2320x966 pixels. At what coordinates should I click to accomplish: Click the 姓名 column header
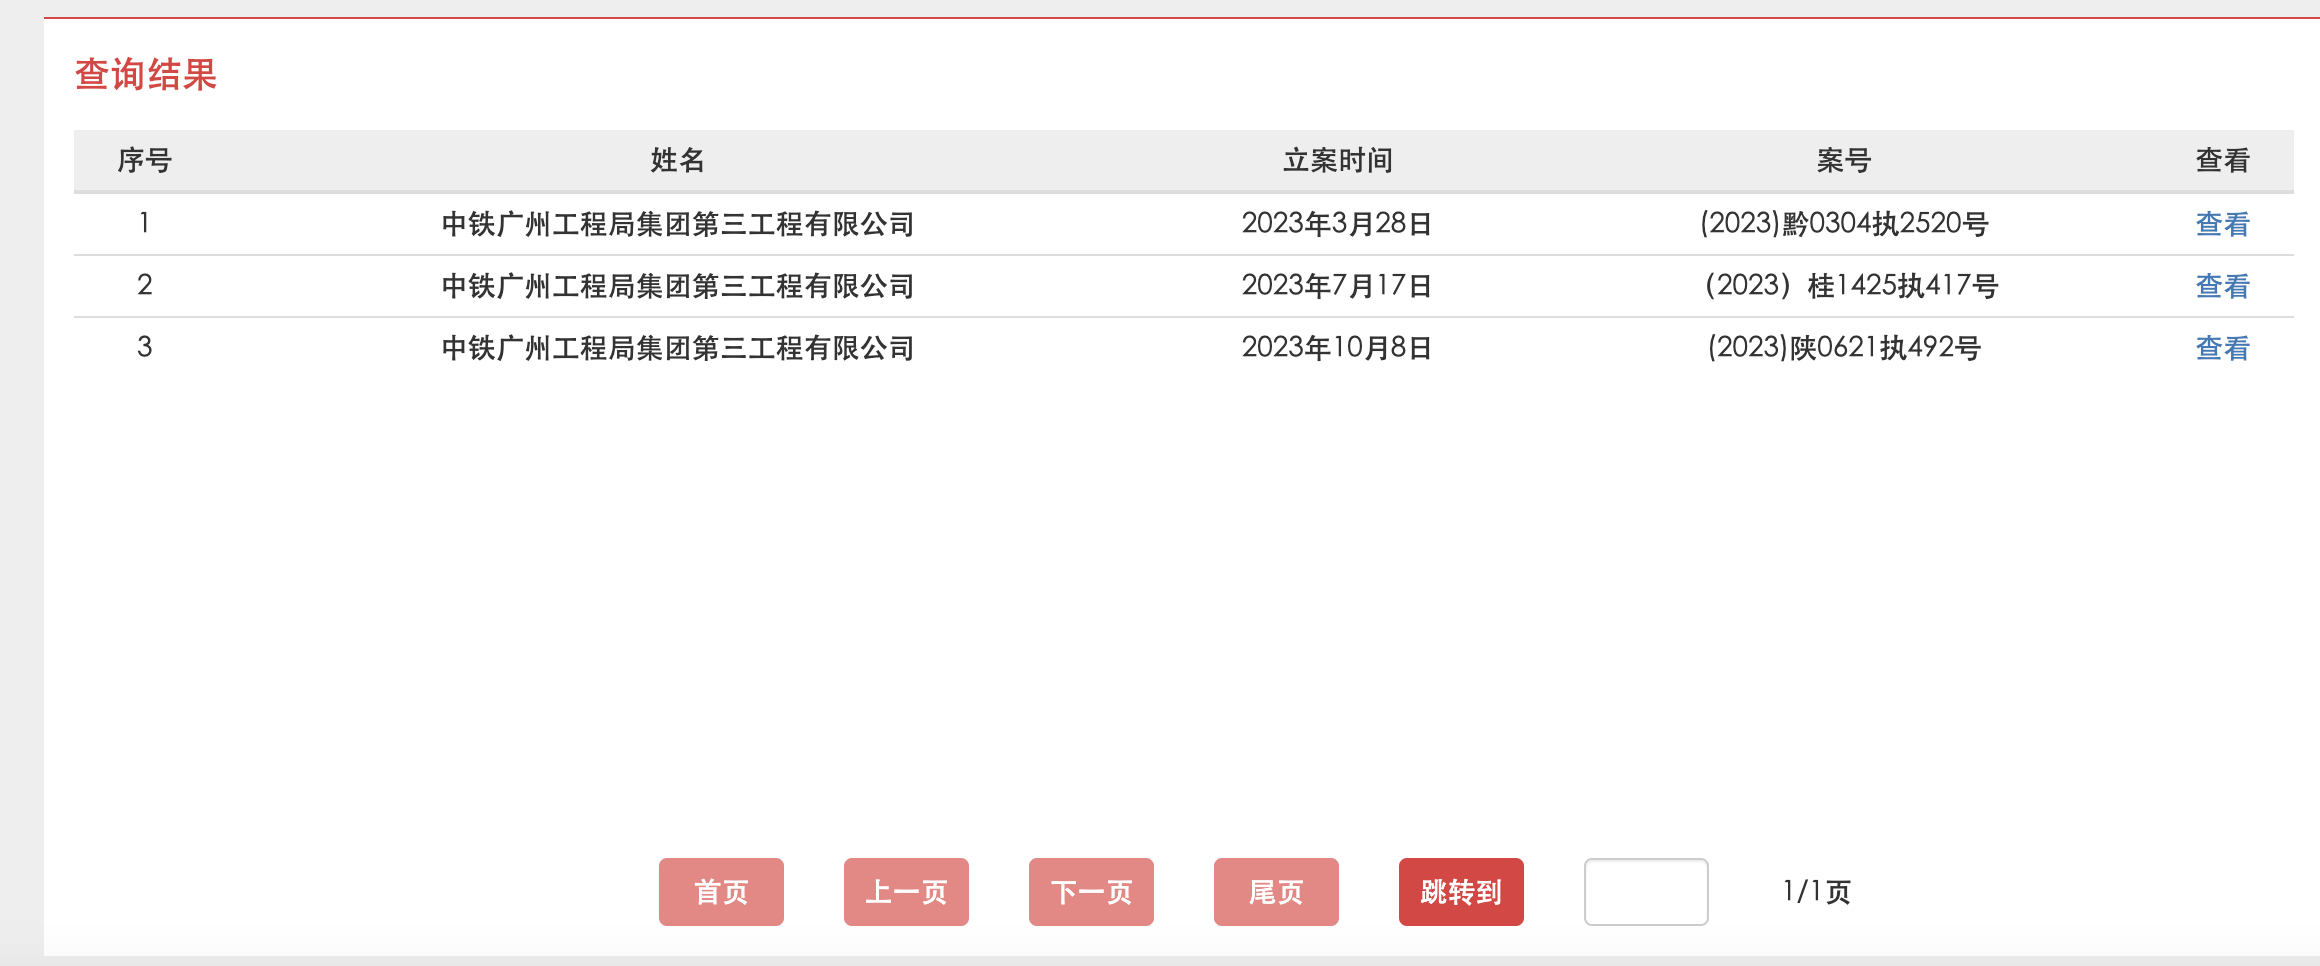coord(678,160)
